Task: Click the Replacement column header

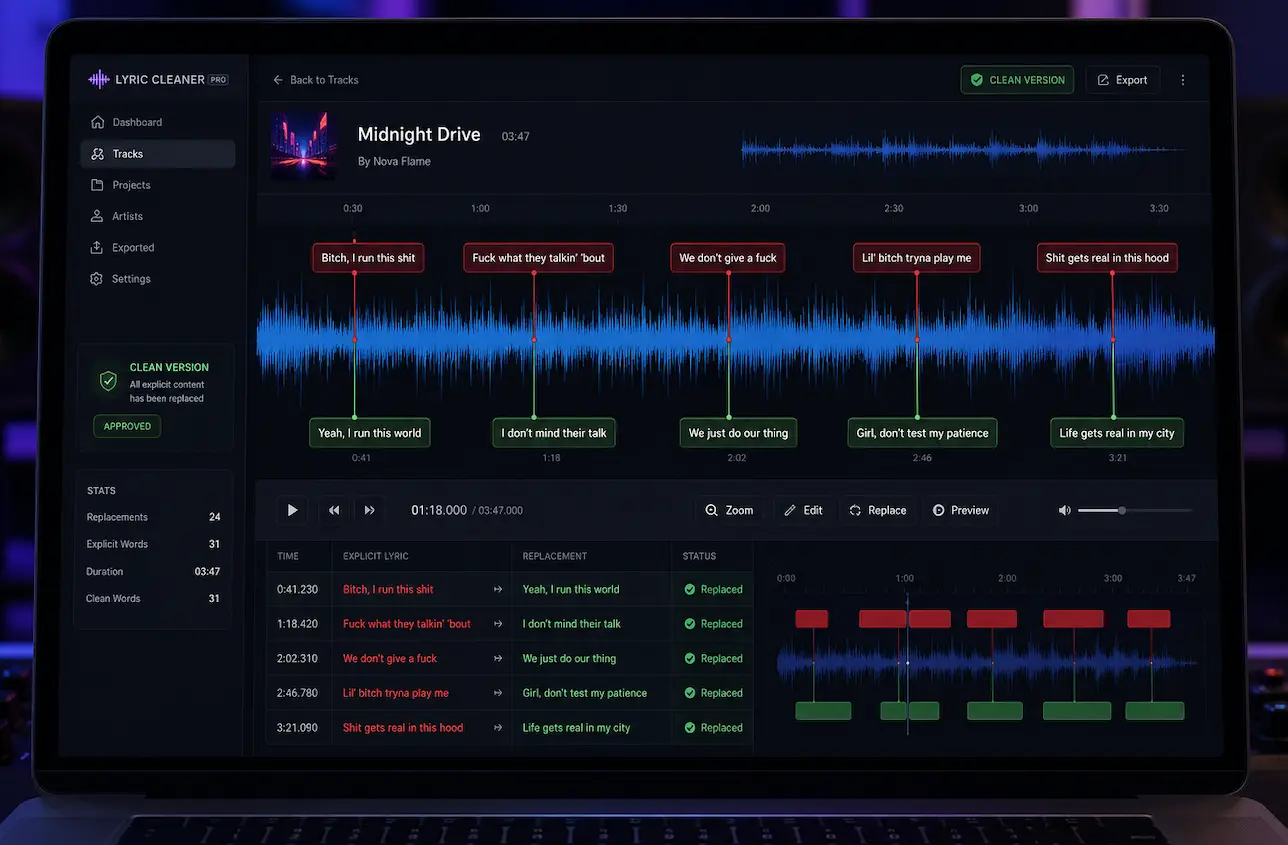Action: coord(555,556)
